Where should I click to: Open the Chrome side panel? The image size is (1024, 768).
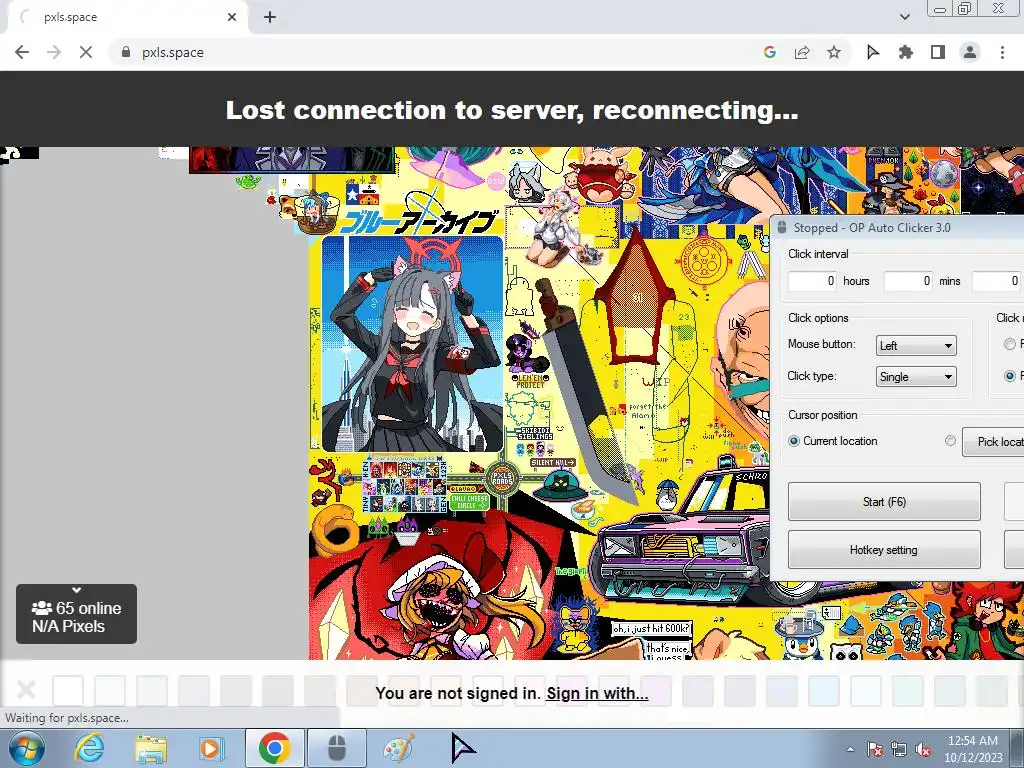[938, 52]
